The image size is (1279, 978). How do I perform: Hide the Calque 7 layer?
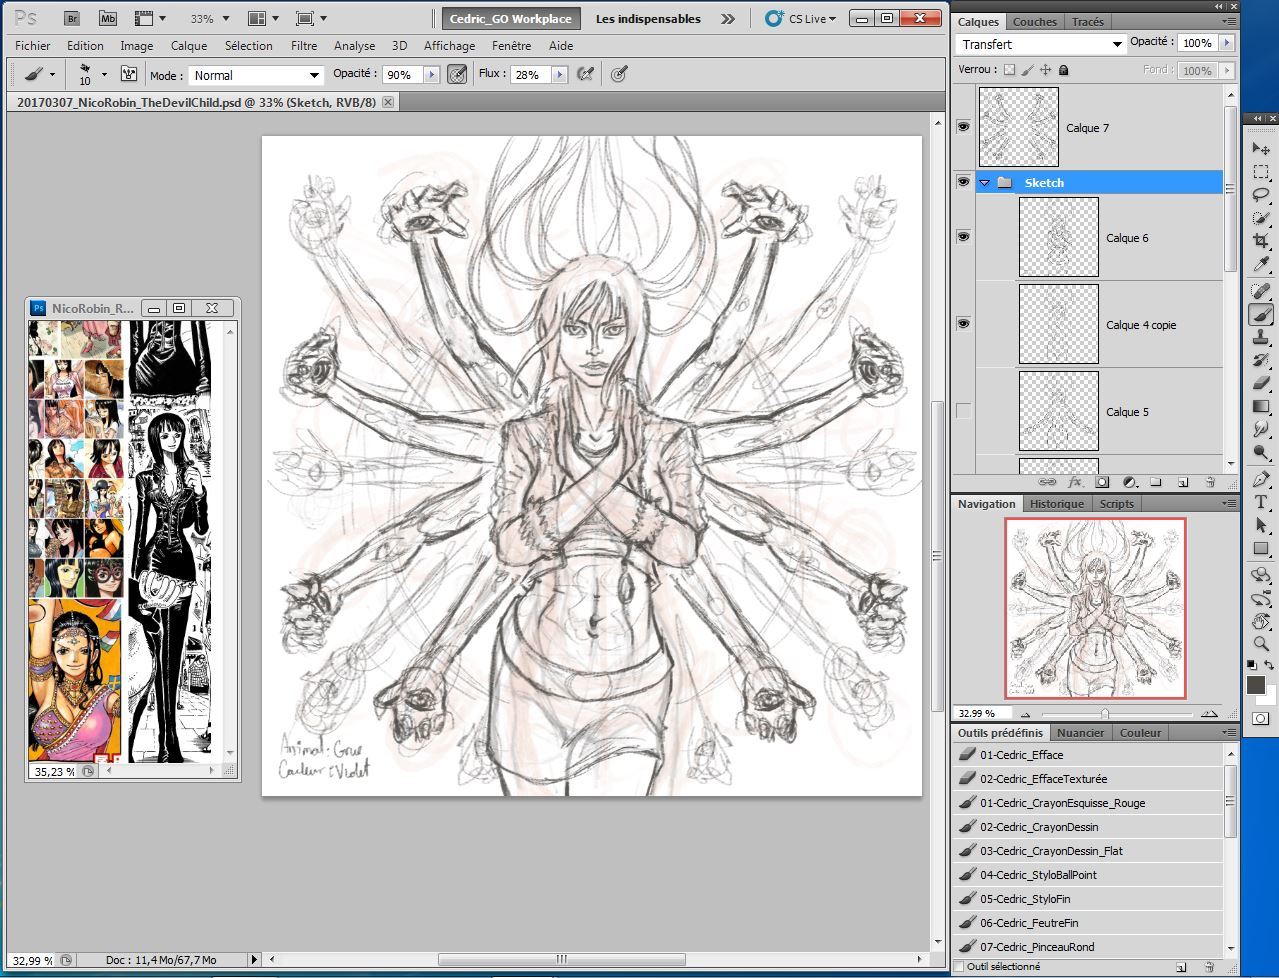pyautogui.click(x=963, y=127)
